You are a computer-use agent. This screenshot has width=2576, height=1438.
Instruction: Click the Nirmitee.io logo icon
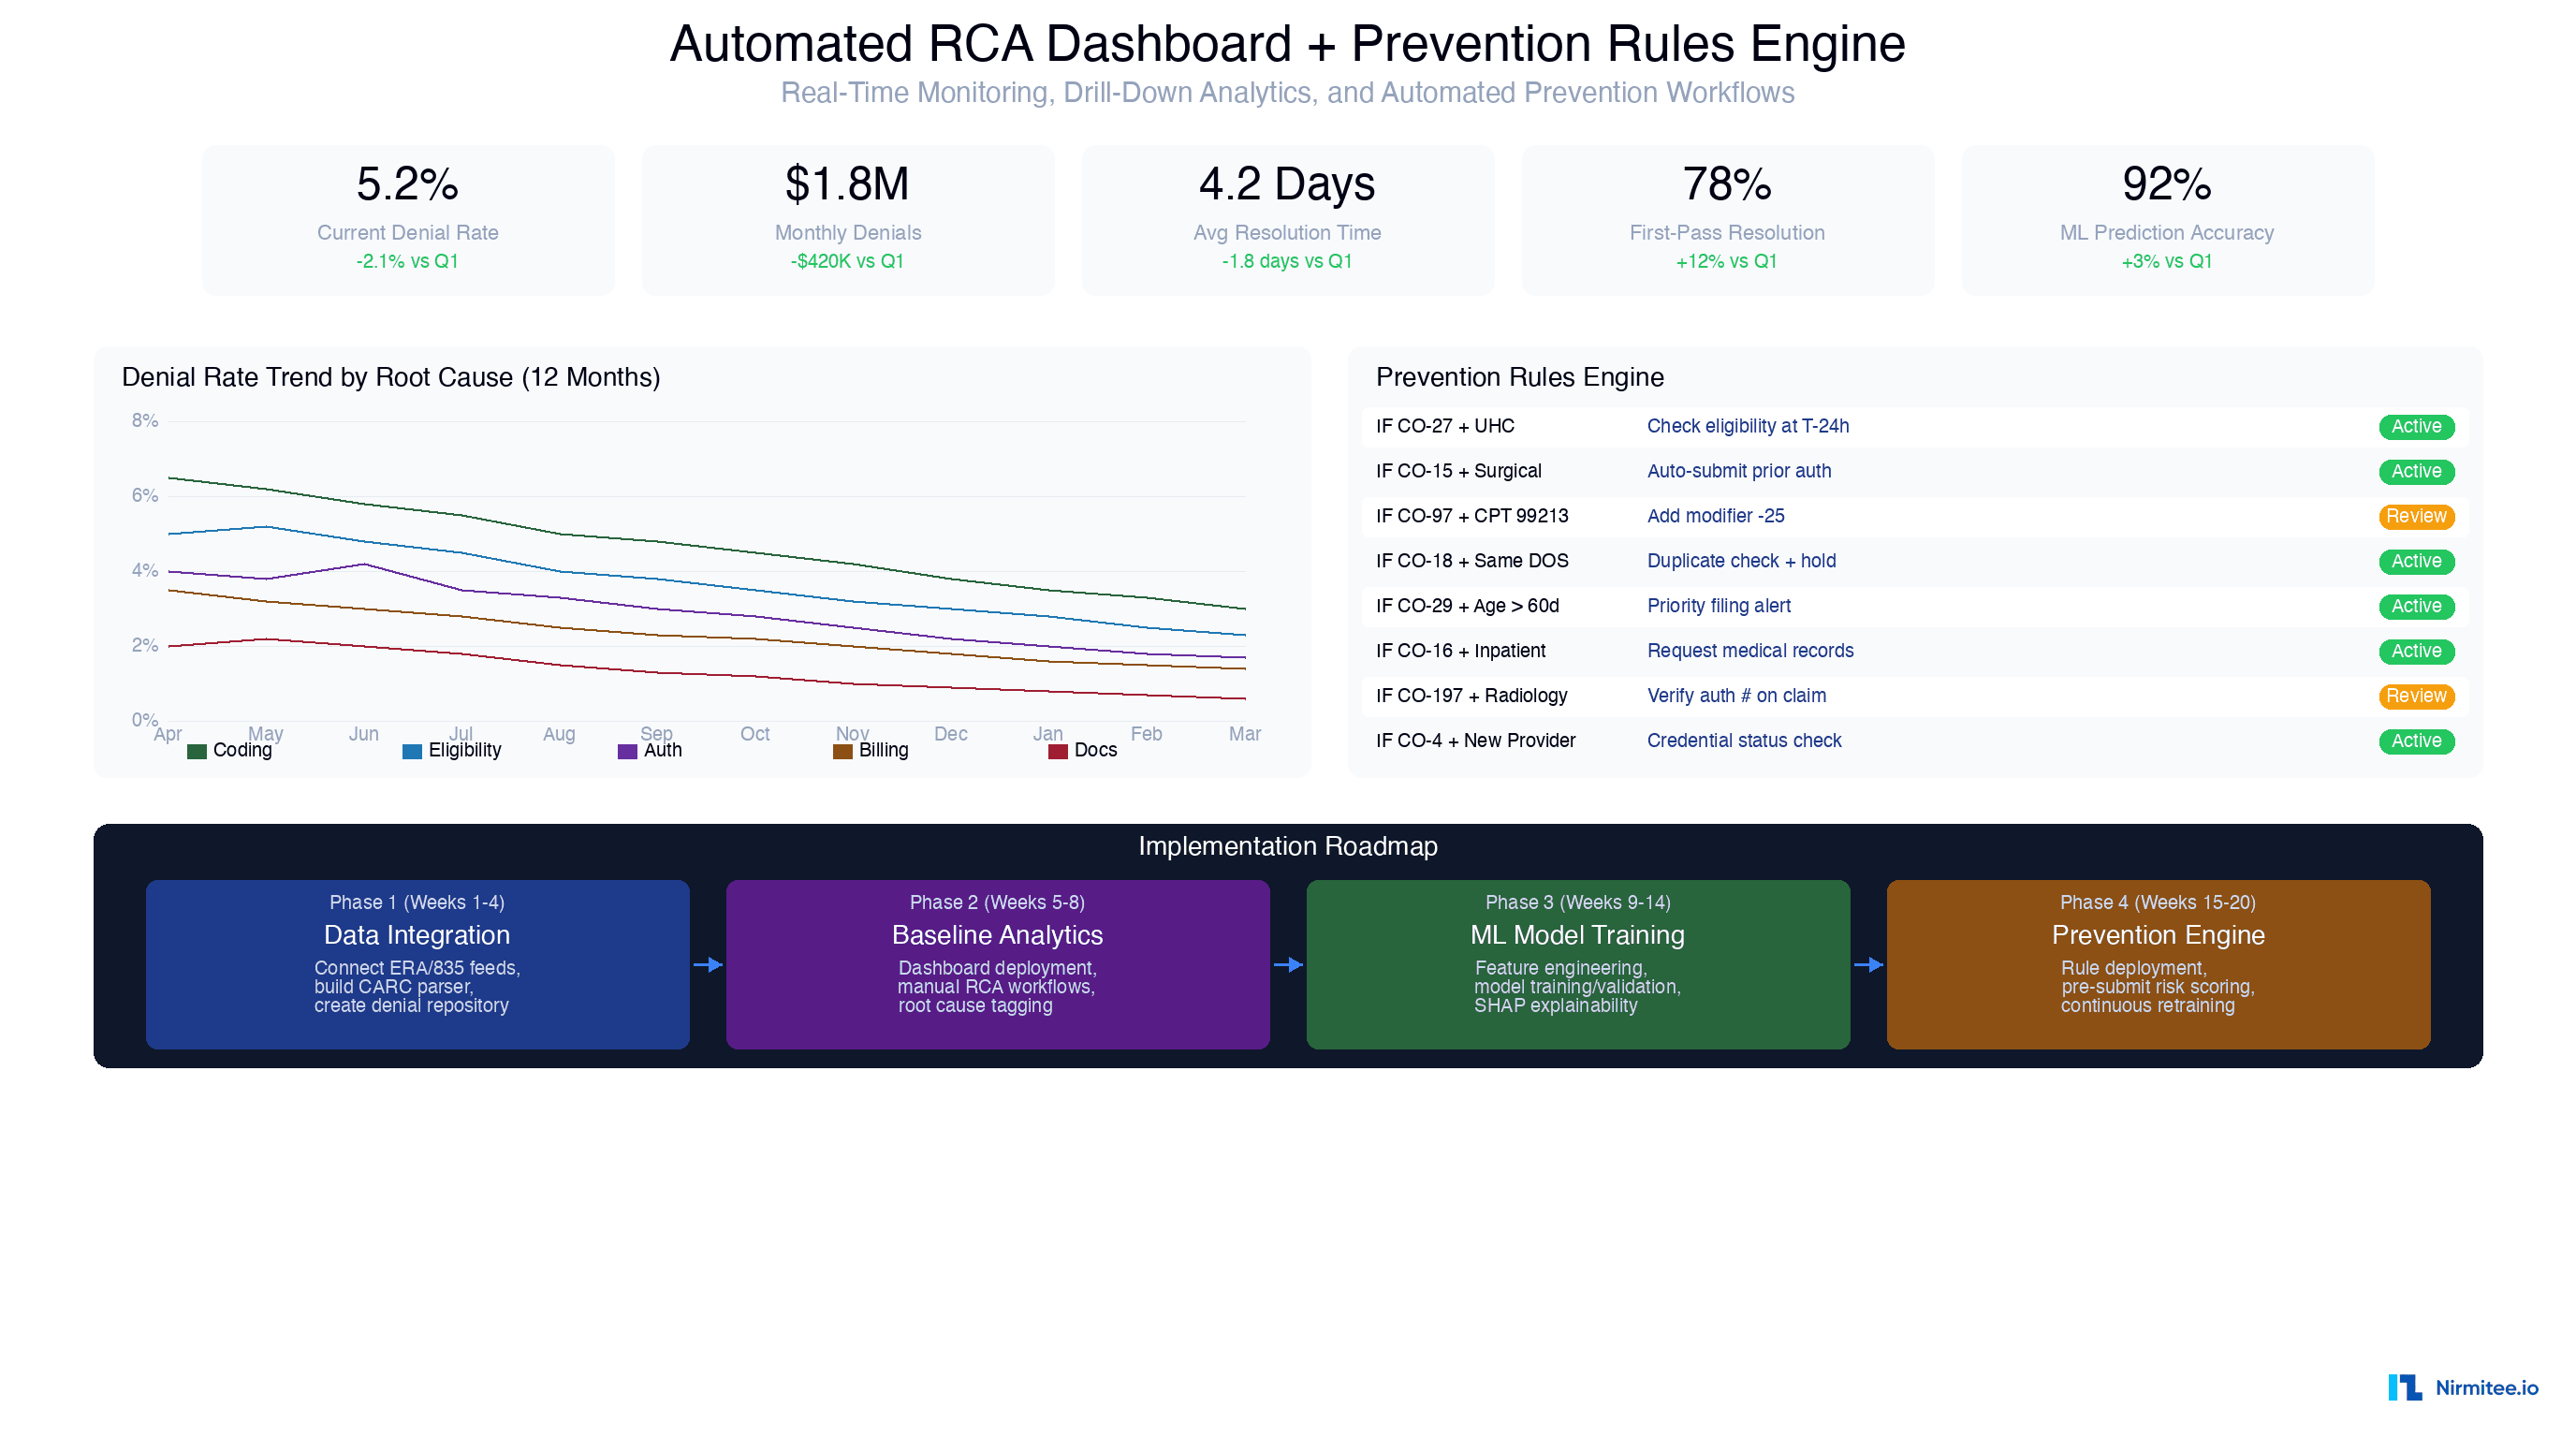tap(2405, 1387)
